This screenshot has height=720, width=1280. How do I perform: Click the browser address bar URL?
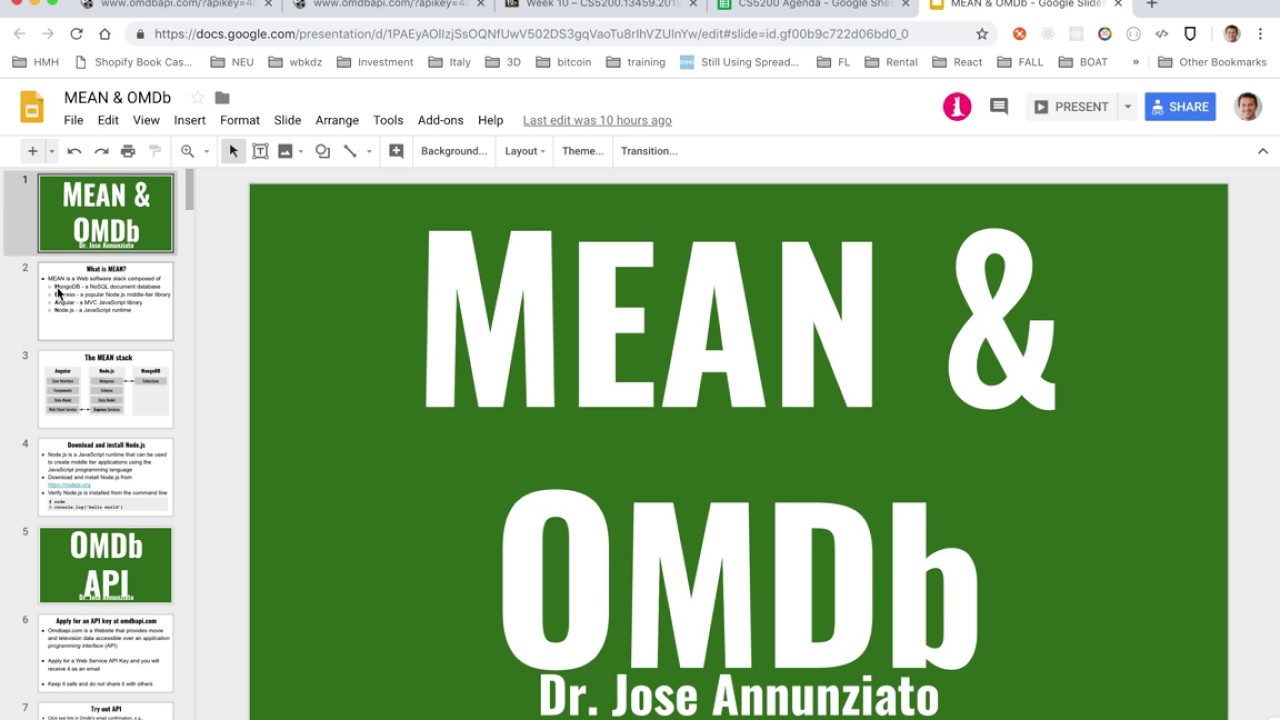[531, 34]
